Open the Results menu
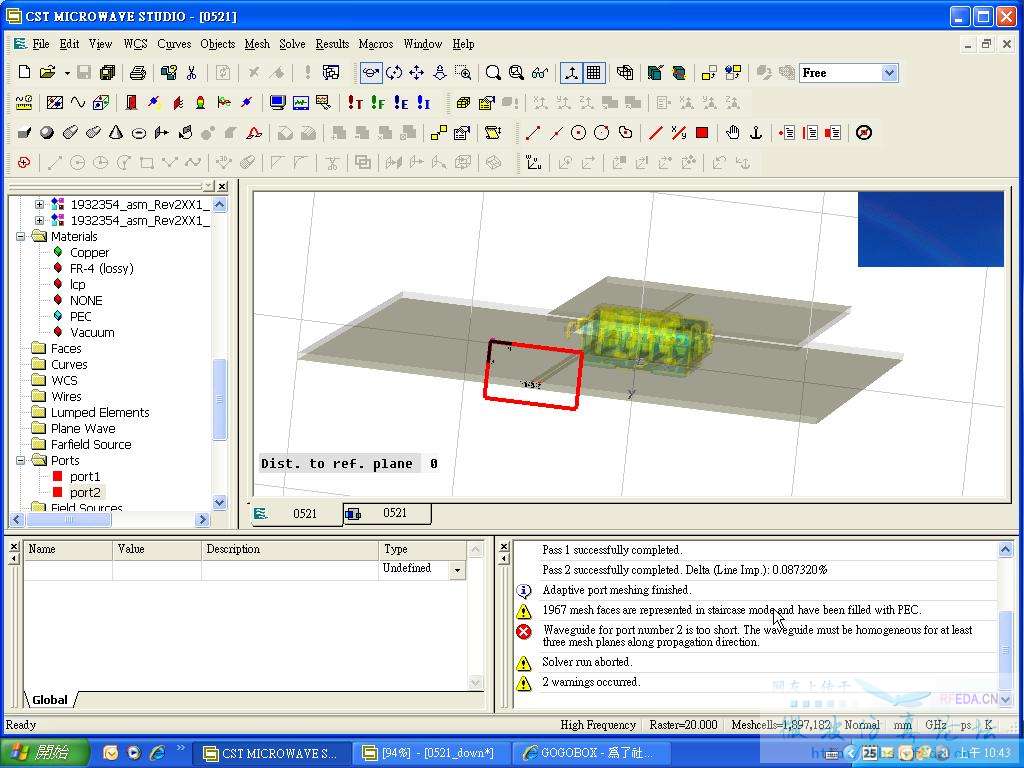Image resolution: width=1024 pixels, height=768 pixels. pyautogui.click(x=332, y=44)
